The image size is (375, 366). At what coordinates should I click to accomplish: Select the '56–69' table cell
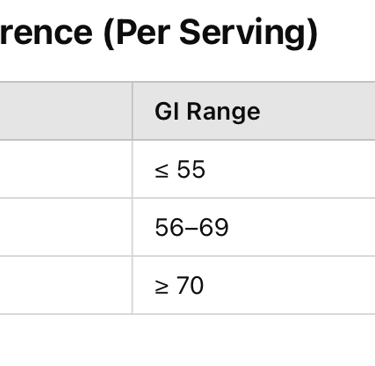(254, 227)
